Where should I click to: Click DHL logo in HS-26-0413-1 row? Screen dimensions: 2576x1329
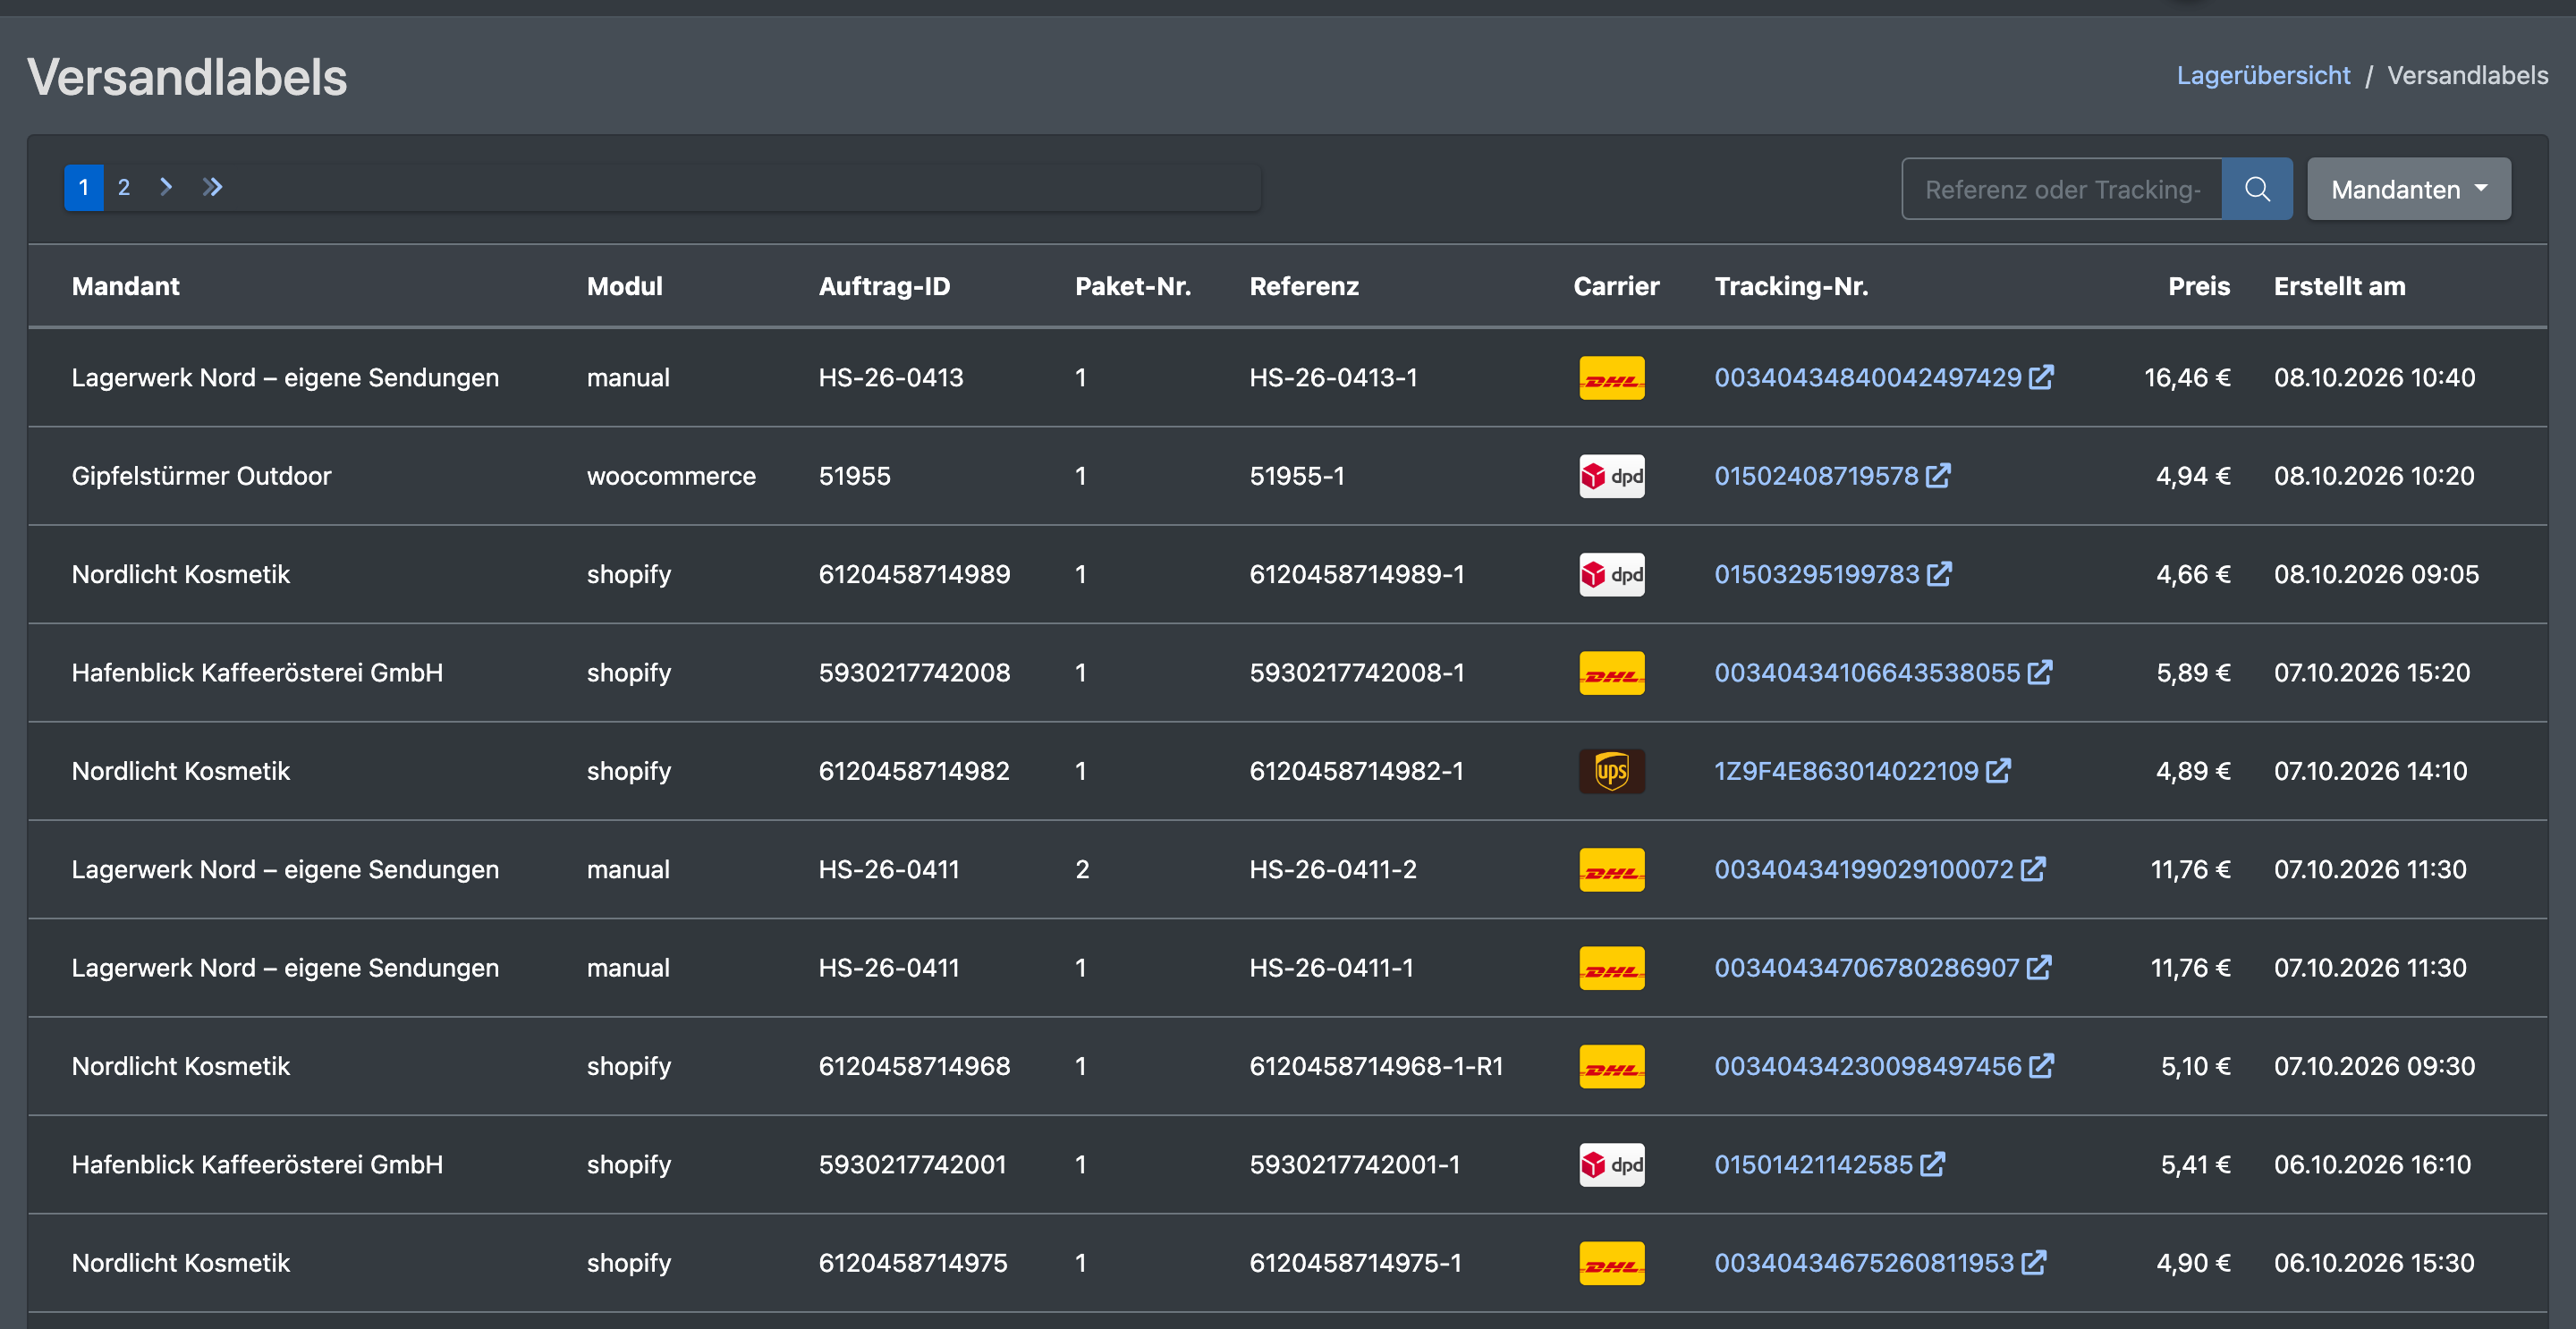pos(1611,378)
